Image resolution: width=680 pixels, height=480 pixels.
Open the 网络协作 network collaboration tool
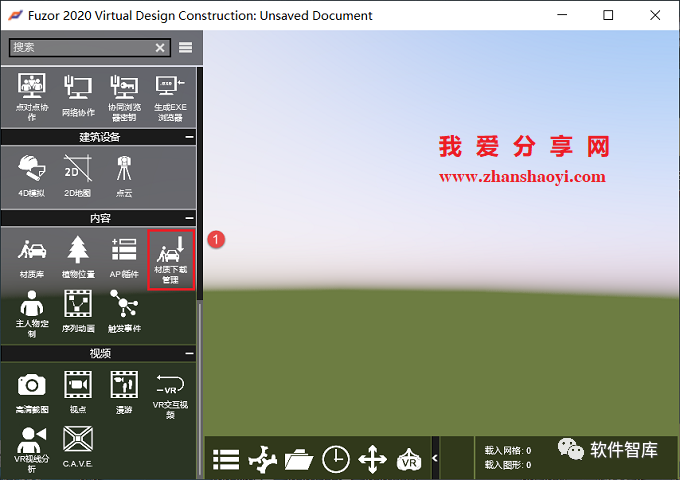(78, 96)
